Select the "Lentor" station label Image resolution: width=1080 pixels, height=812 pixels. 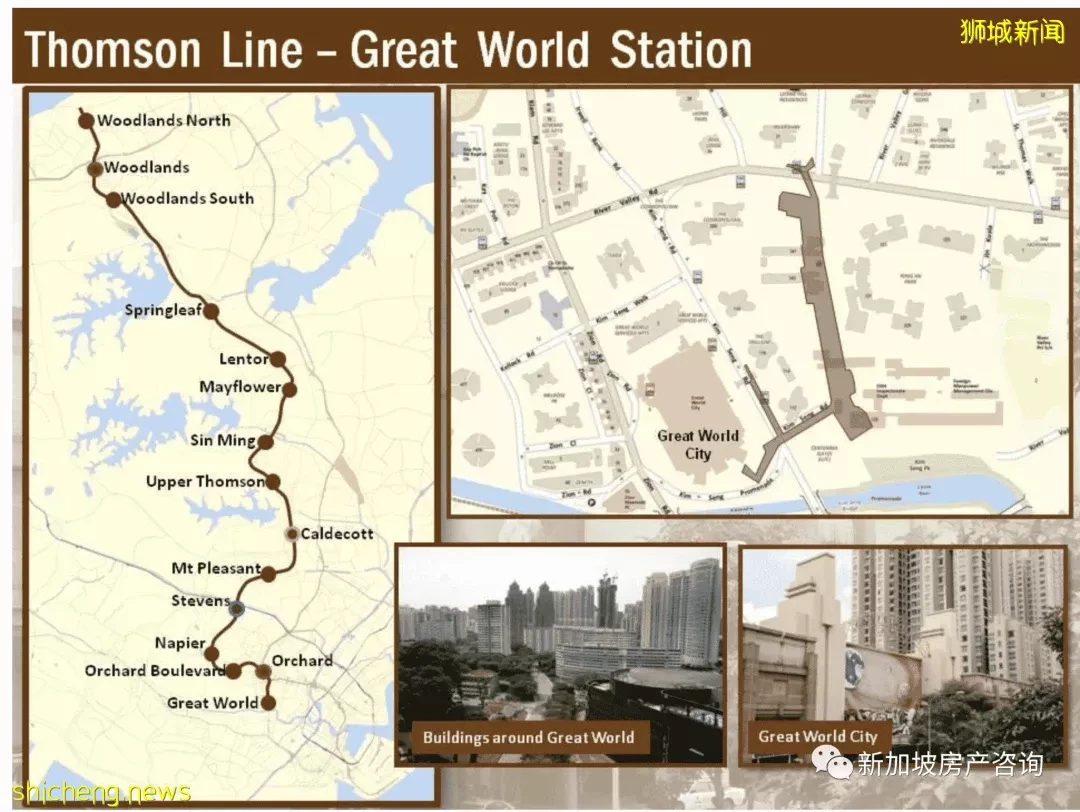[244, 359]
